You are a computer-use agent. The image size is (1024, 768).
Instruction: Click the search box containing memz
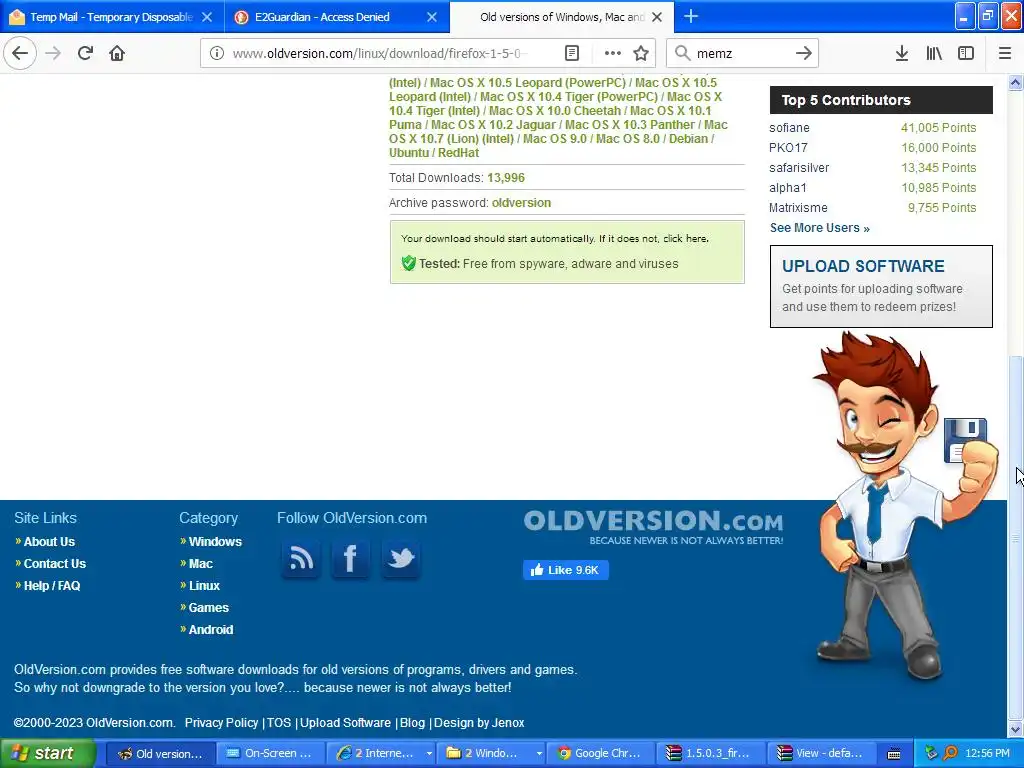742,54
